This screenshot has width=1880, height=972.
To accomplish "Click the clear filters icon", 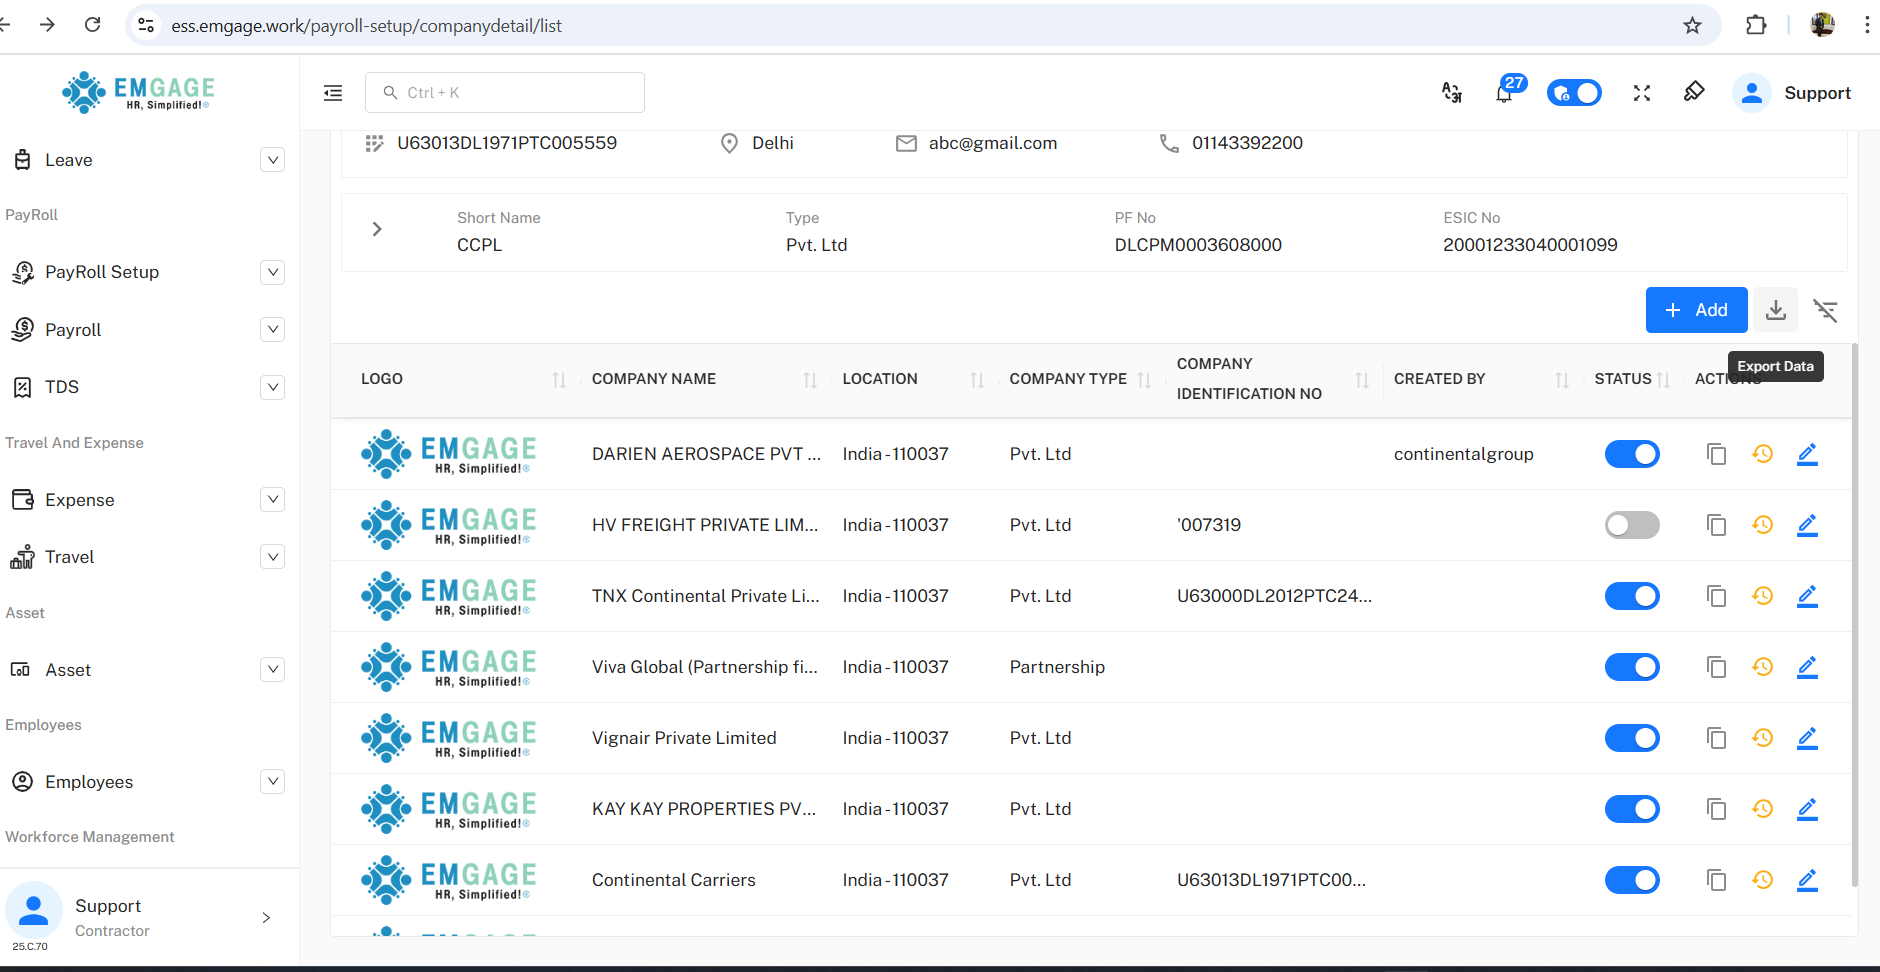I will point(1825,311).
